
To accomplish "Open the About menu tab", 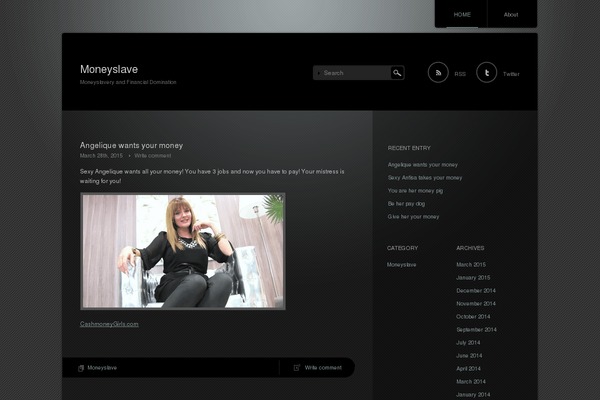I will [511, 15].
